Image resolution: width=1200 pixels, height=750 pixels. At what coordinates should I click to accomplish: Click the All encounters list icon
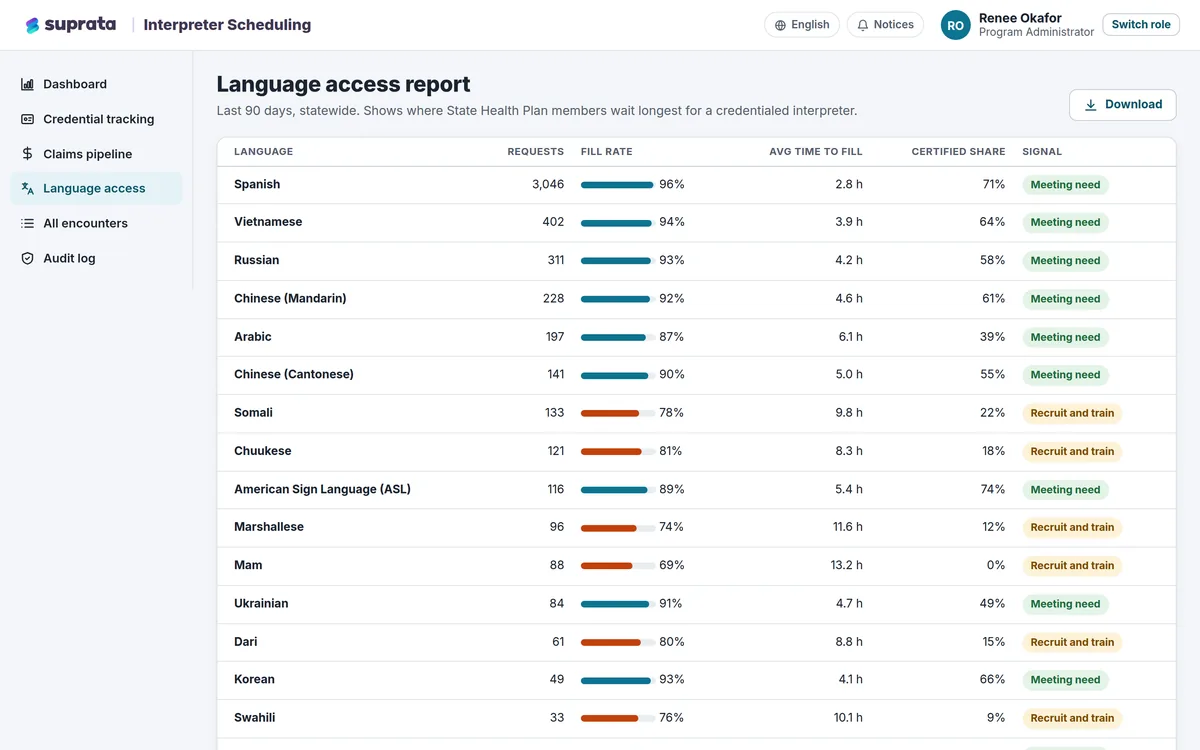pyautogui.click(x=28, y=223)
